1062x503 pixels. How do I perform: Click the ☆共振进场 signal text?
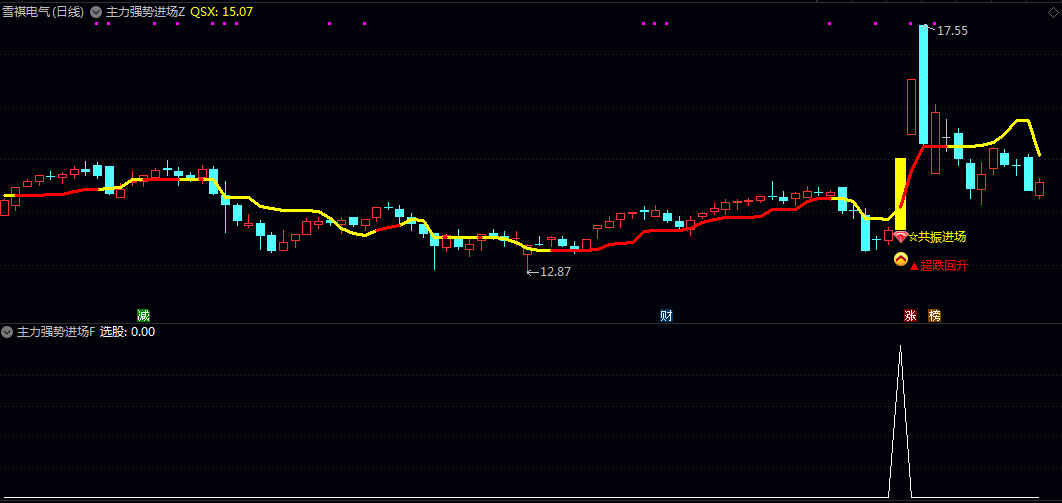click(937, 237)
